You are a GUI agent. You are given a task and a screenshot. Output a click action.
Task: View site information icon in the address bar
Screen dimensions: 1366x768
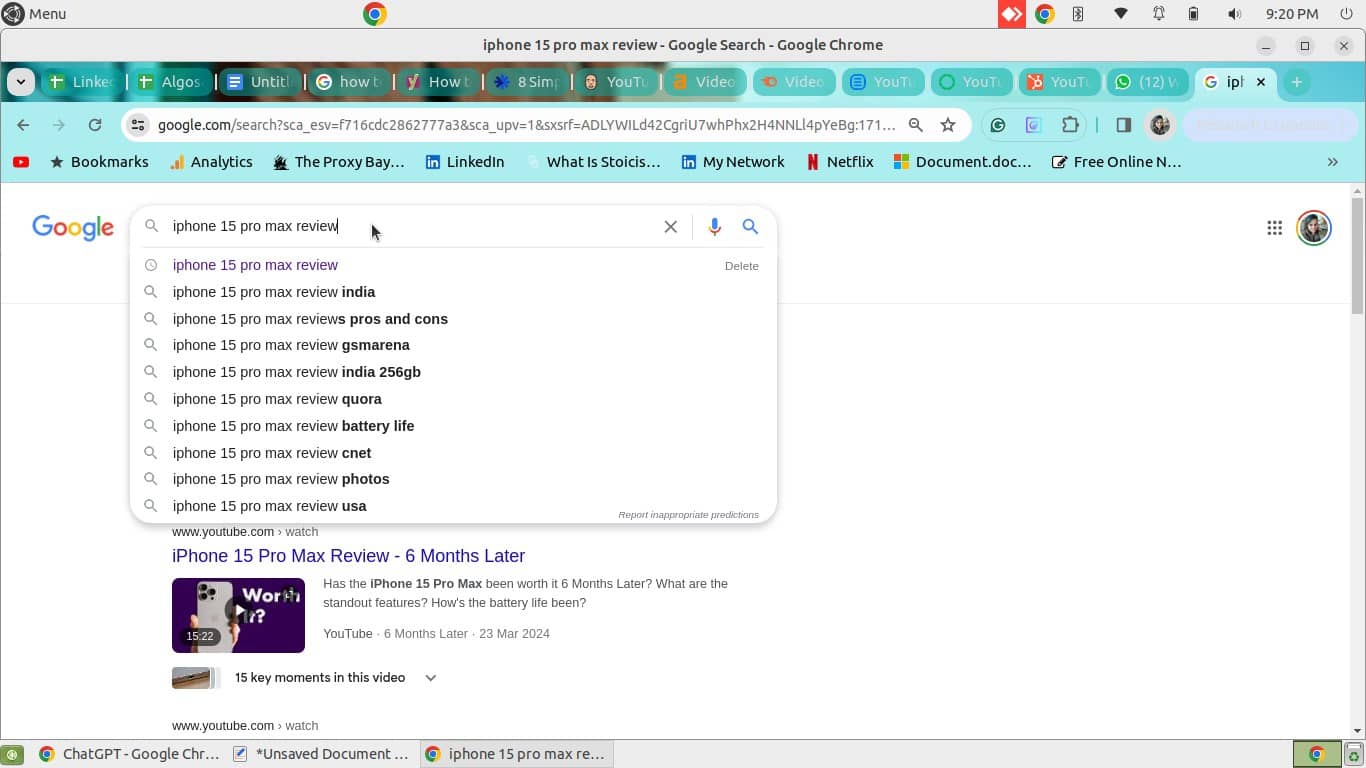point(139,125)
